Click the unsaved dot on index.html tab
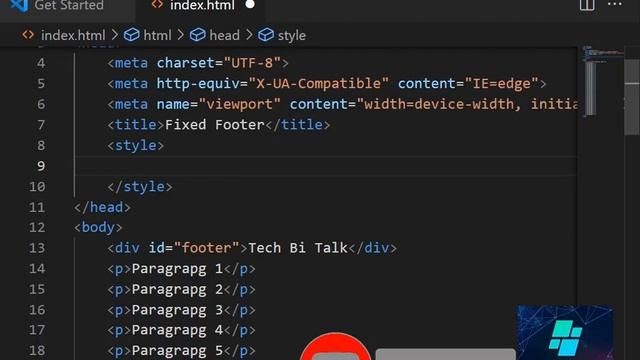 tap(250, 5)
